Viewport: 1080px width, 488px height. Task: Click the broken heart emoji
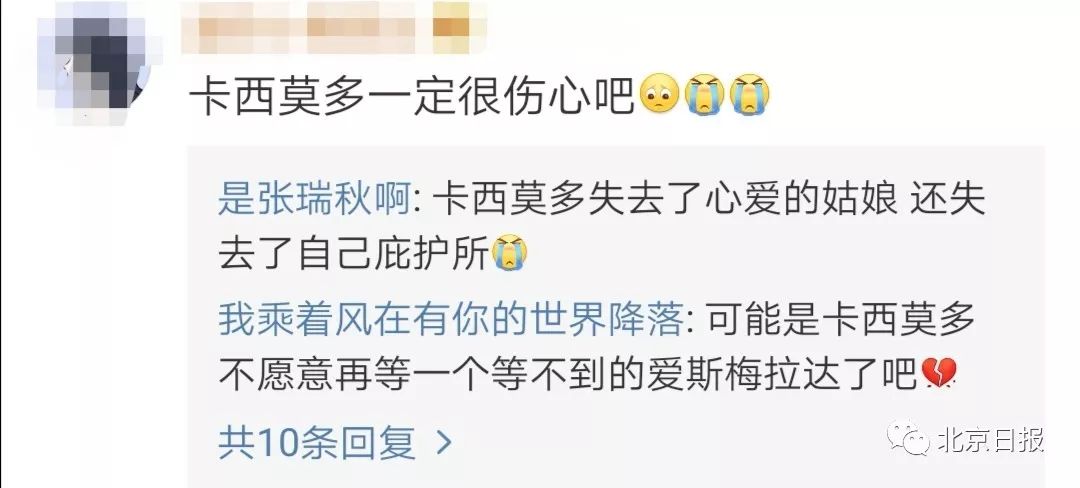(939, 375)
